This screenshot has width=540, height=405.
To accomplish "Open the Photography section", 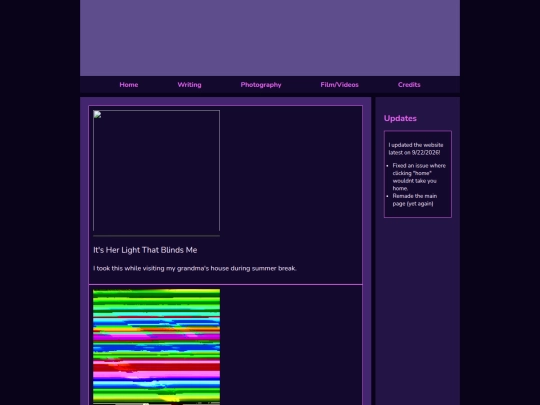I will 261,85.
